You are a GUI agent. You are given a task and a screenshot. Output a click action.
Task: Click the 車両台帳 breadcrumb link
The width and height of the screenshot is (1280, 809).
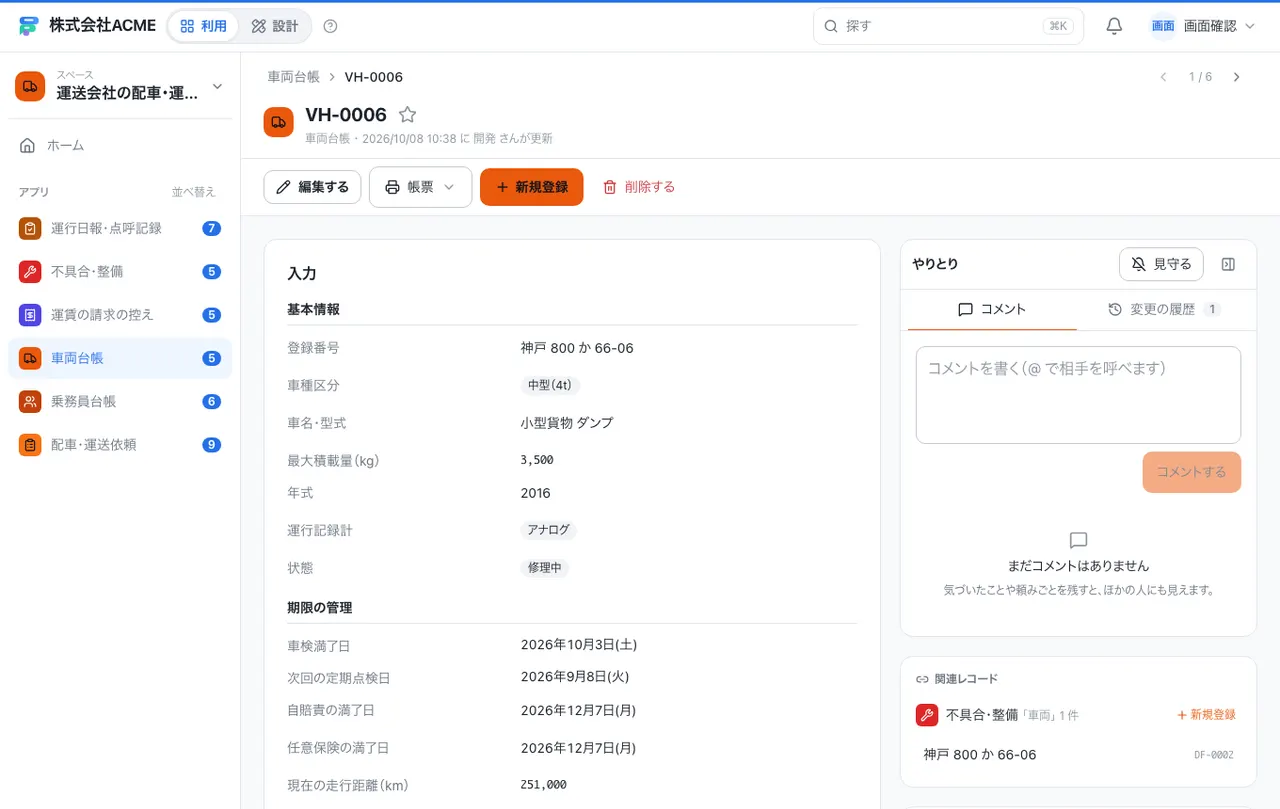pyautogui.click(x=294, y=77)
